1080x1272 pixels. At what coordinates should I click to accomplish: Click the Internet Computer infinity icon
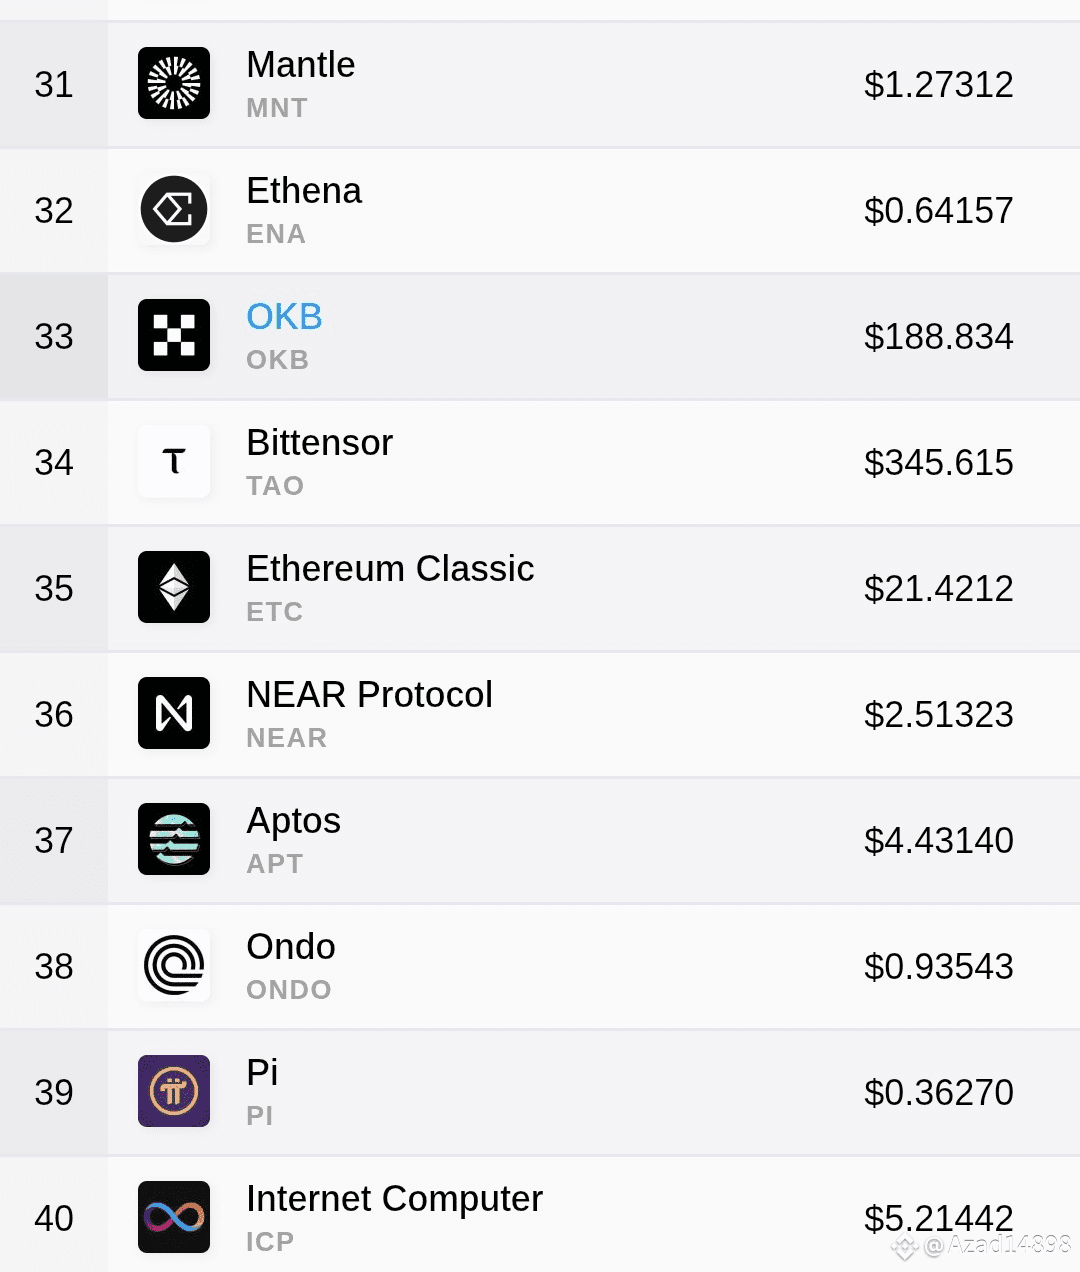174,1217
